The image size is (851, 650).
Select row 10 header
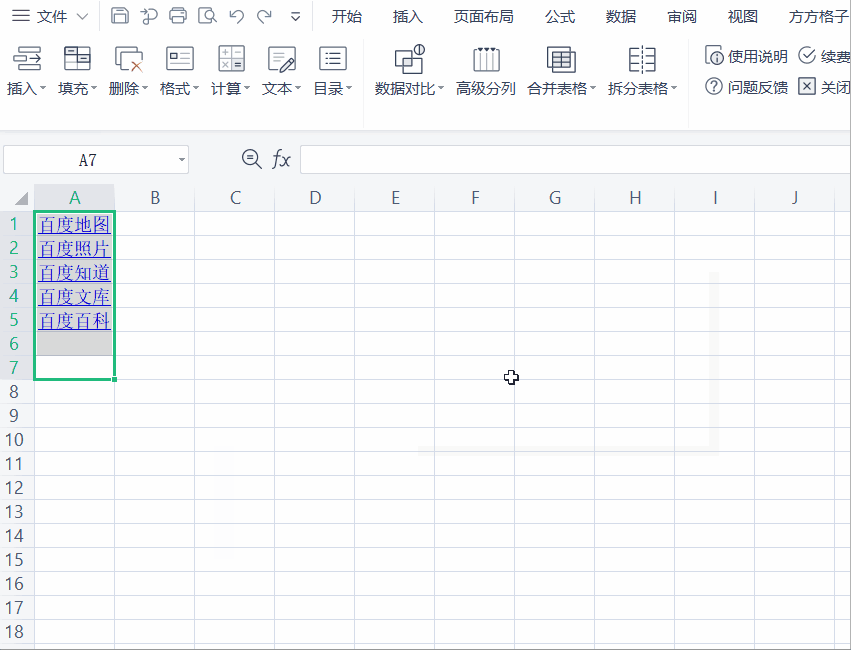click(x=16, y=439)
